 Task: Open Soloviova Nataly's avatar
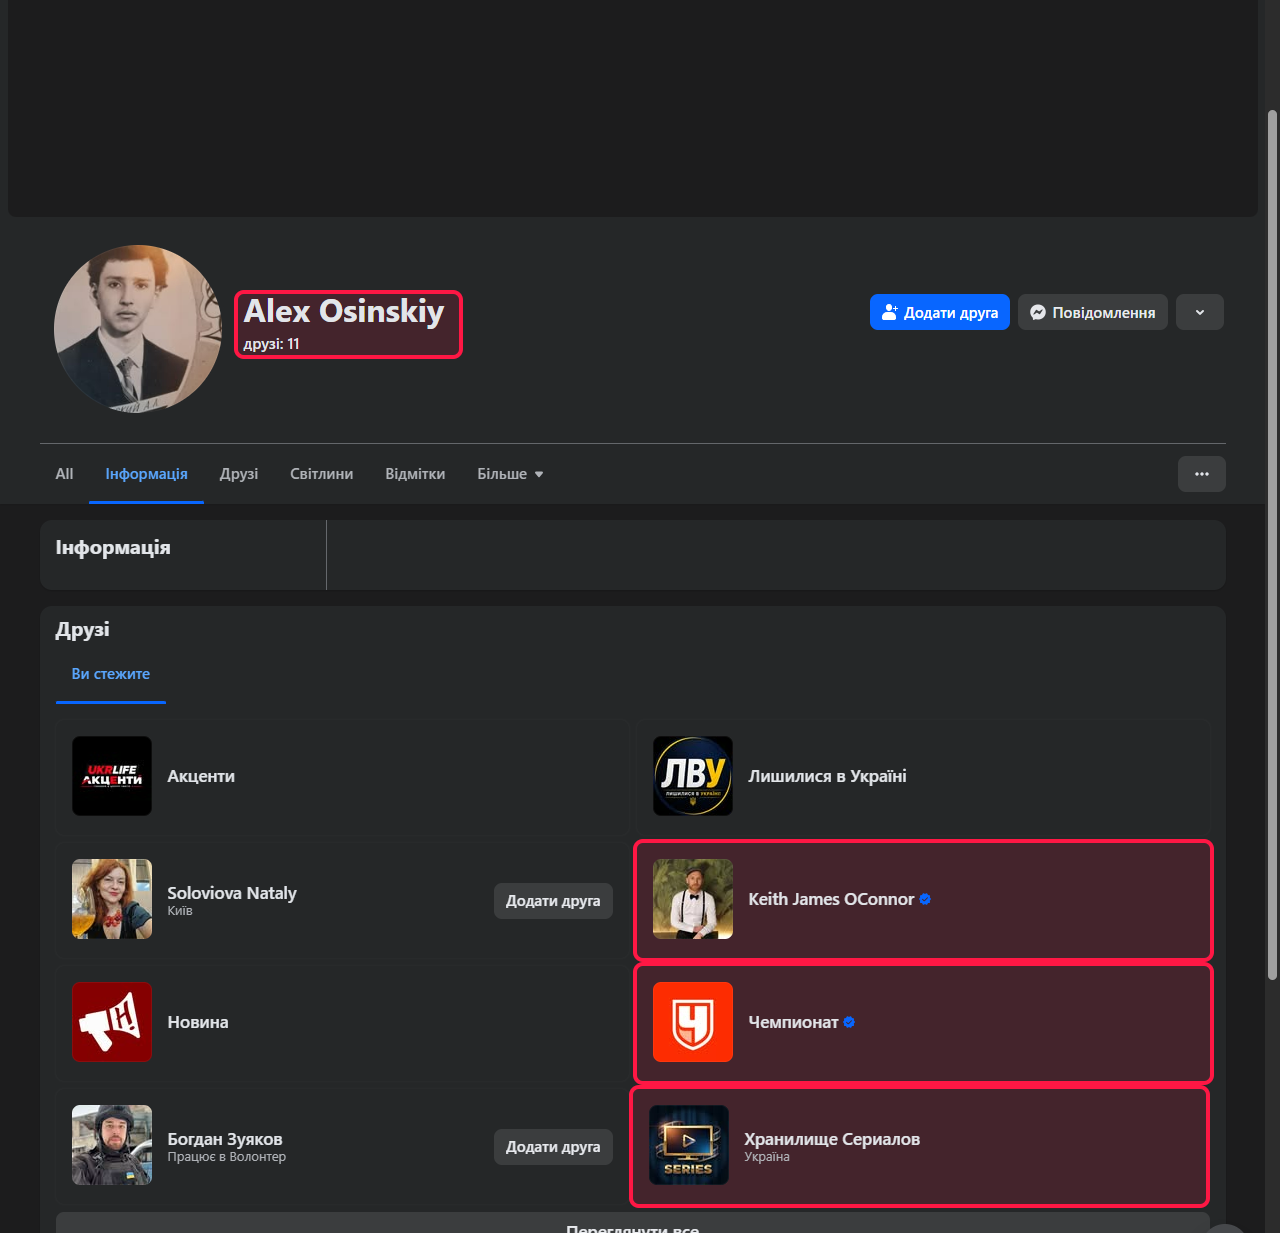click(112, 899)
